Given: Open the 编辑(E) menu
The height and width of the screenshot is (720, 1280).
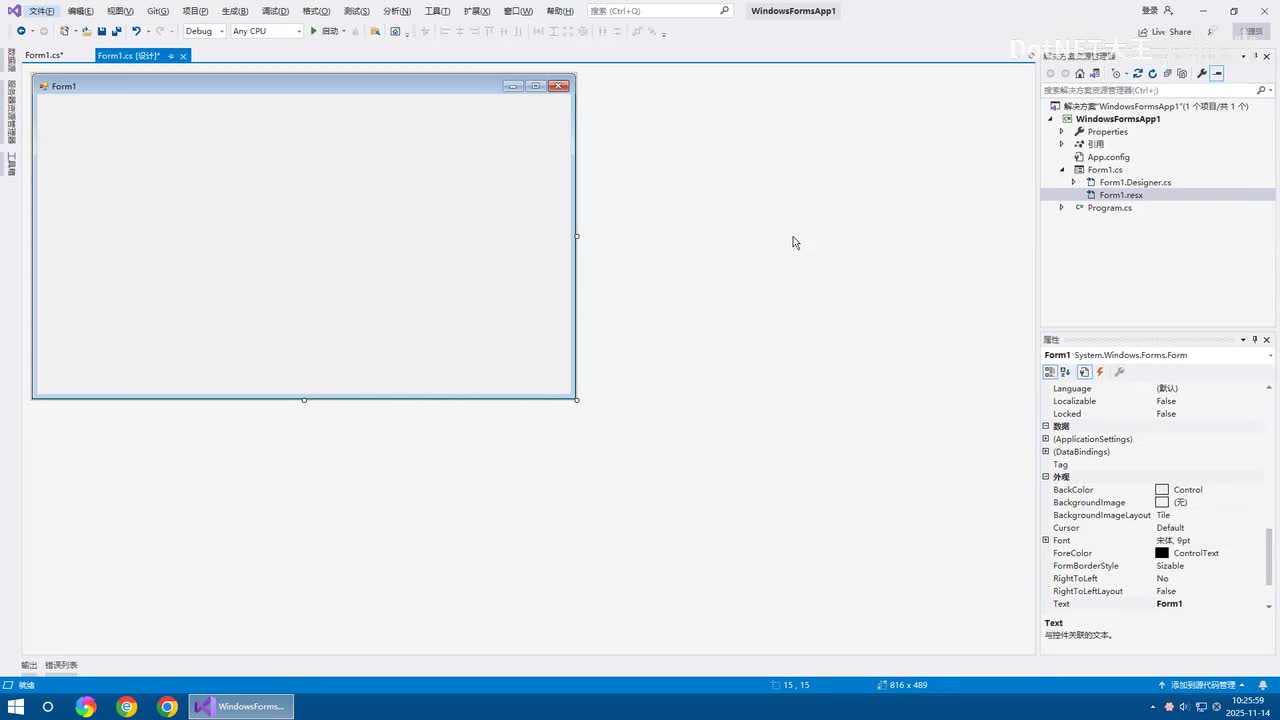Looking at the screenshot, I should (x=81, y=11).
